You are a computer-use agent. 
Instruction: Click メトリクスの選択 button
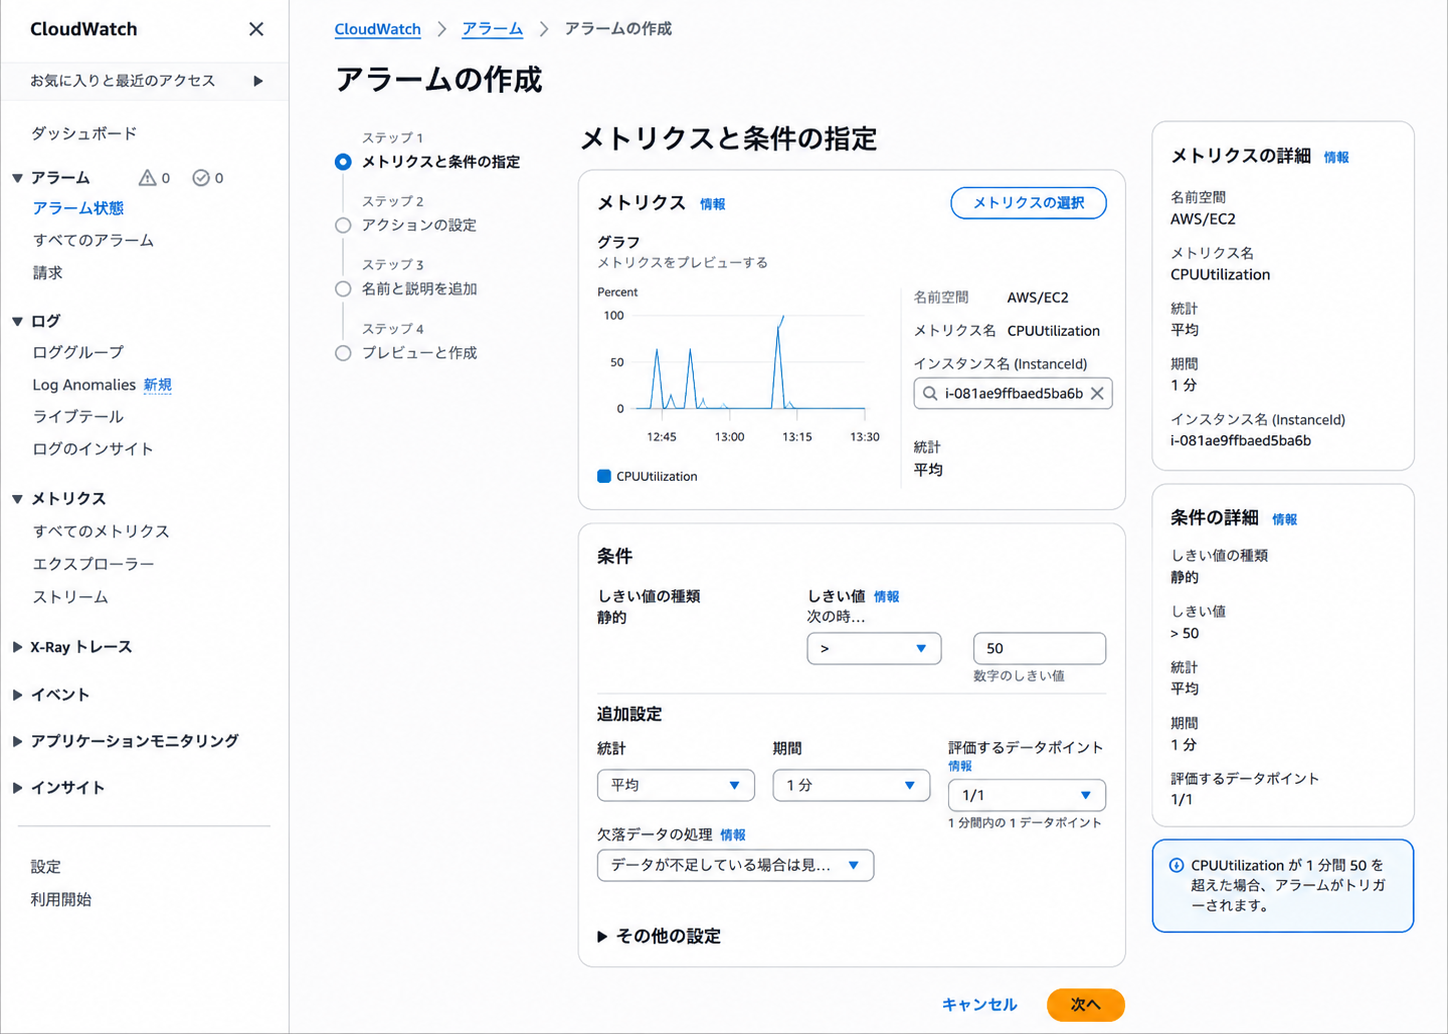pos(1028,203)
